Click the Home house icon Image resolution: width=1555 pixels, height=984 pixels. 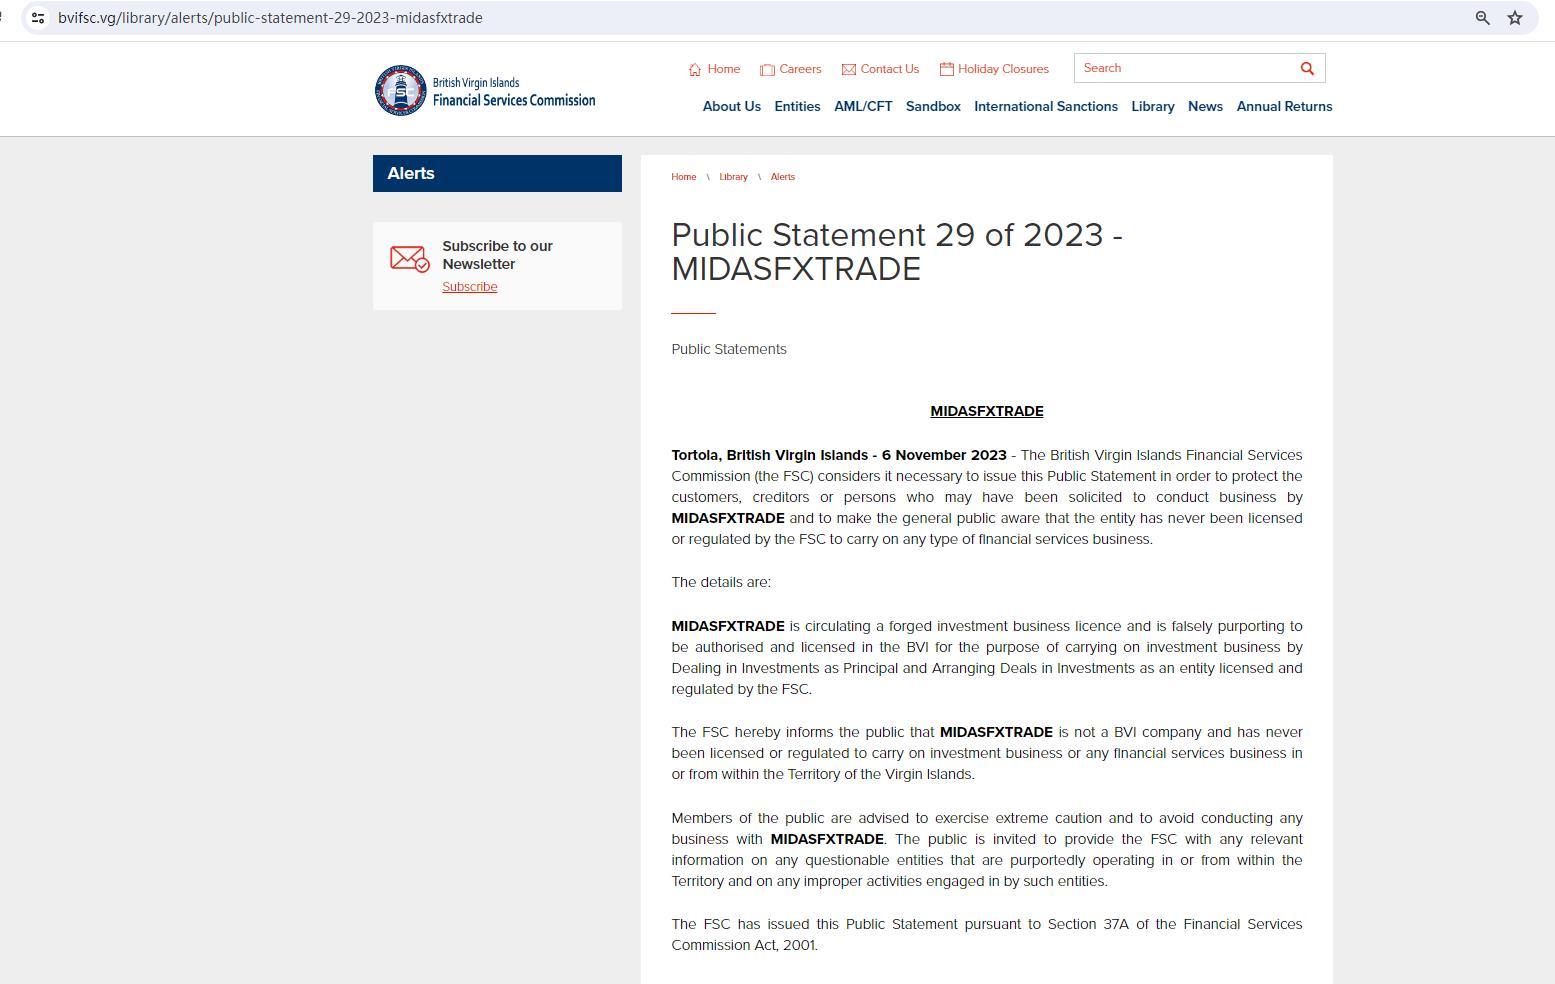point(695,70)
